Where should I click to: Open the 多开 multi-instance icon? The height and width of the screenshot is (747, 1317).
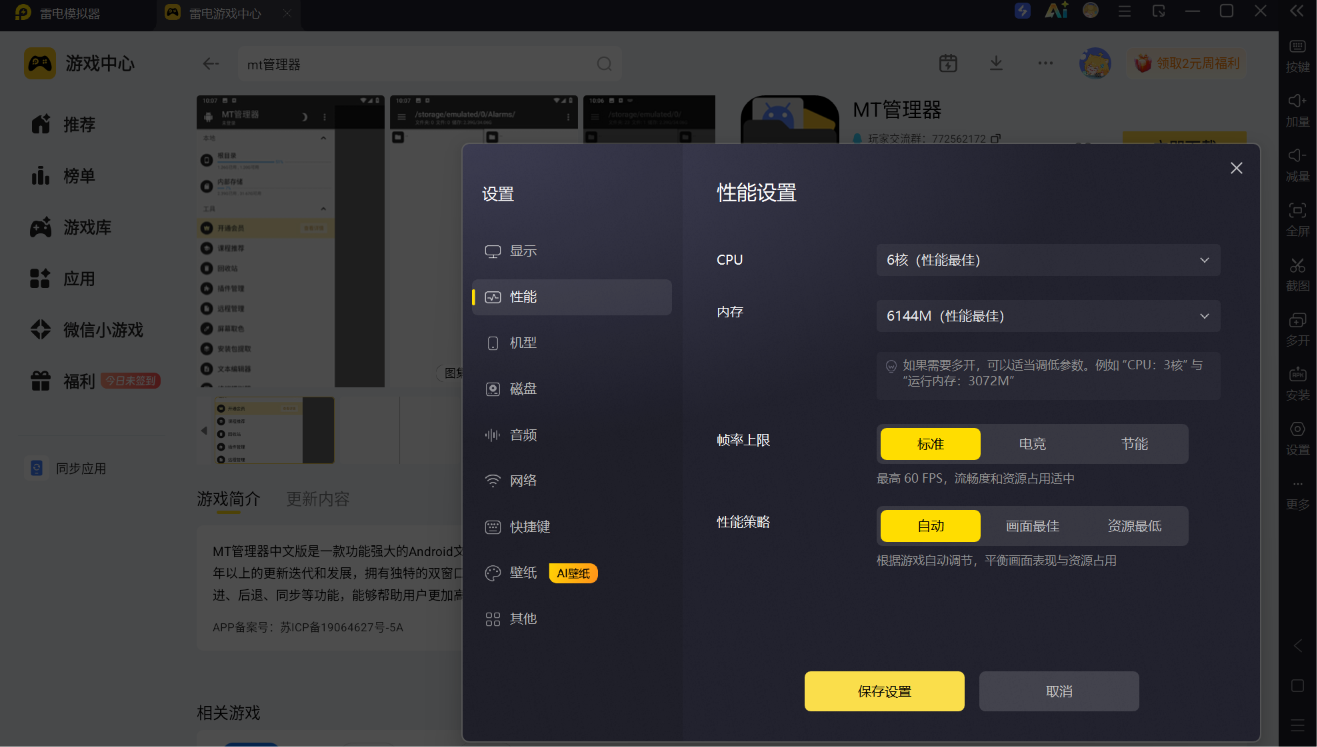click(1297, 320)
